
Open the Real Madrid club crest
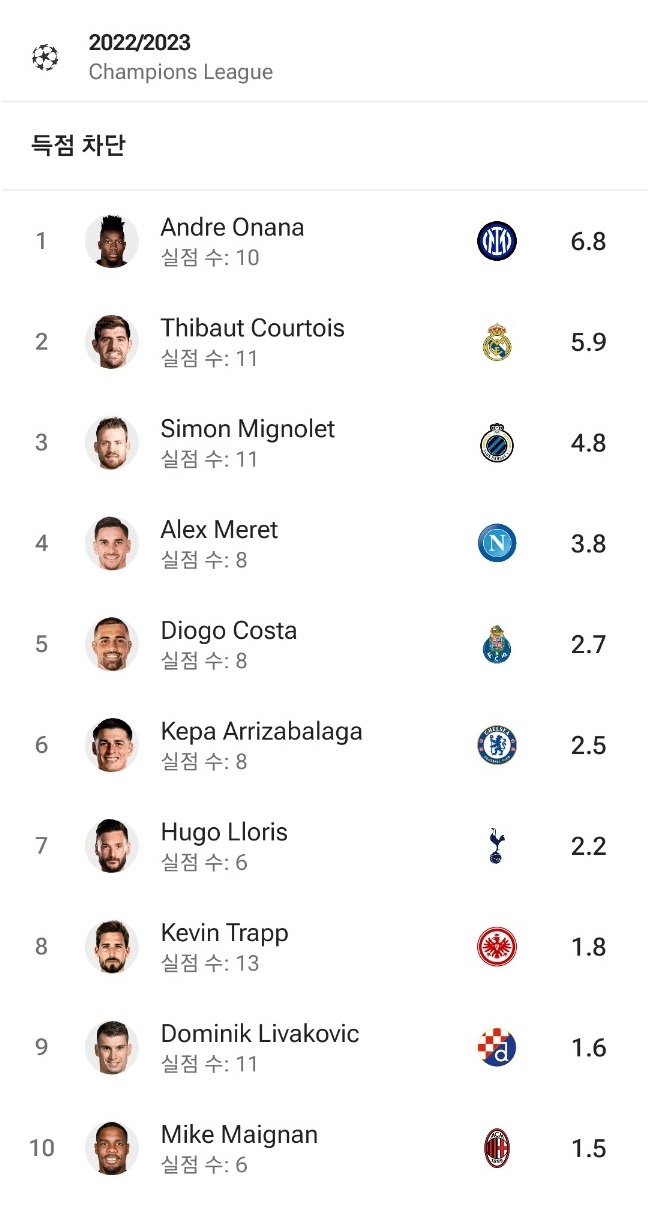[497, 343]
